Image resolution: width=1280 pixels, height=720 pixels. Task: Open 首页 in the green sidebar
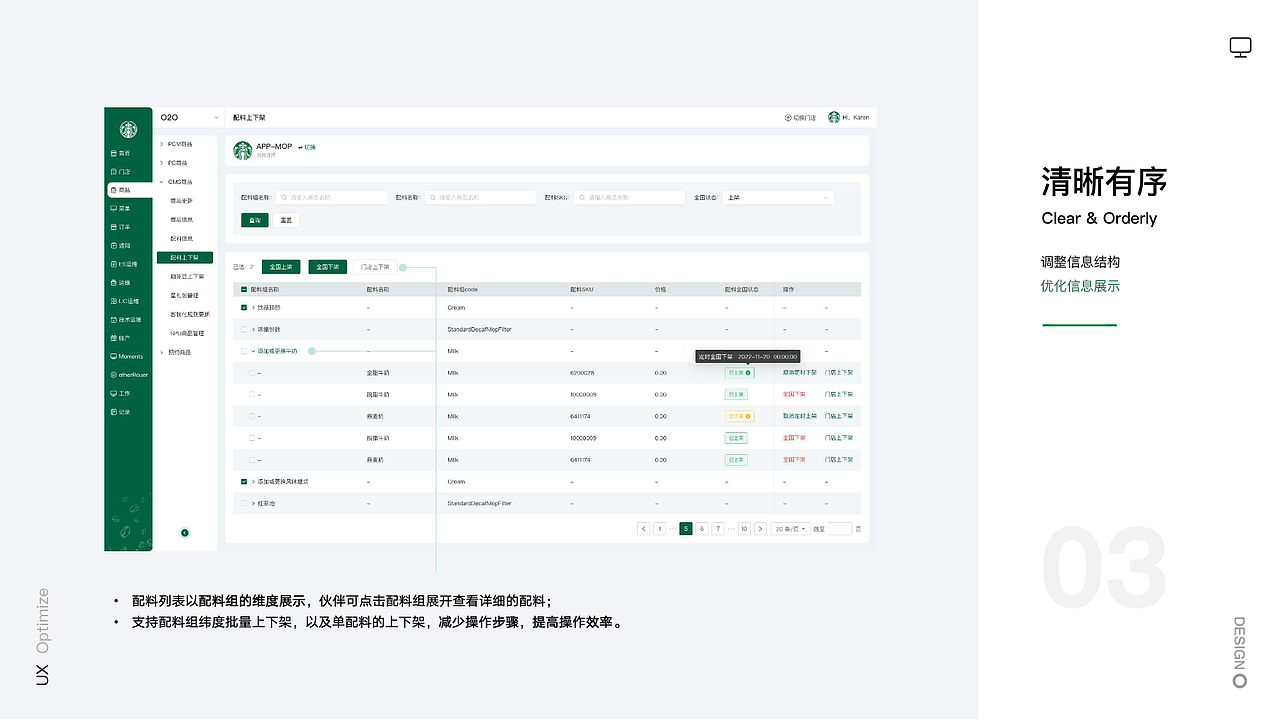tap(120, 153)
